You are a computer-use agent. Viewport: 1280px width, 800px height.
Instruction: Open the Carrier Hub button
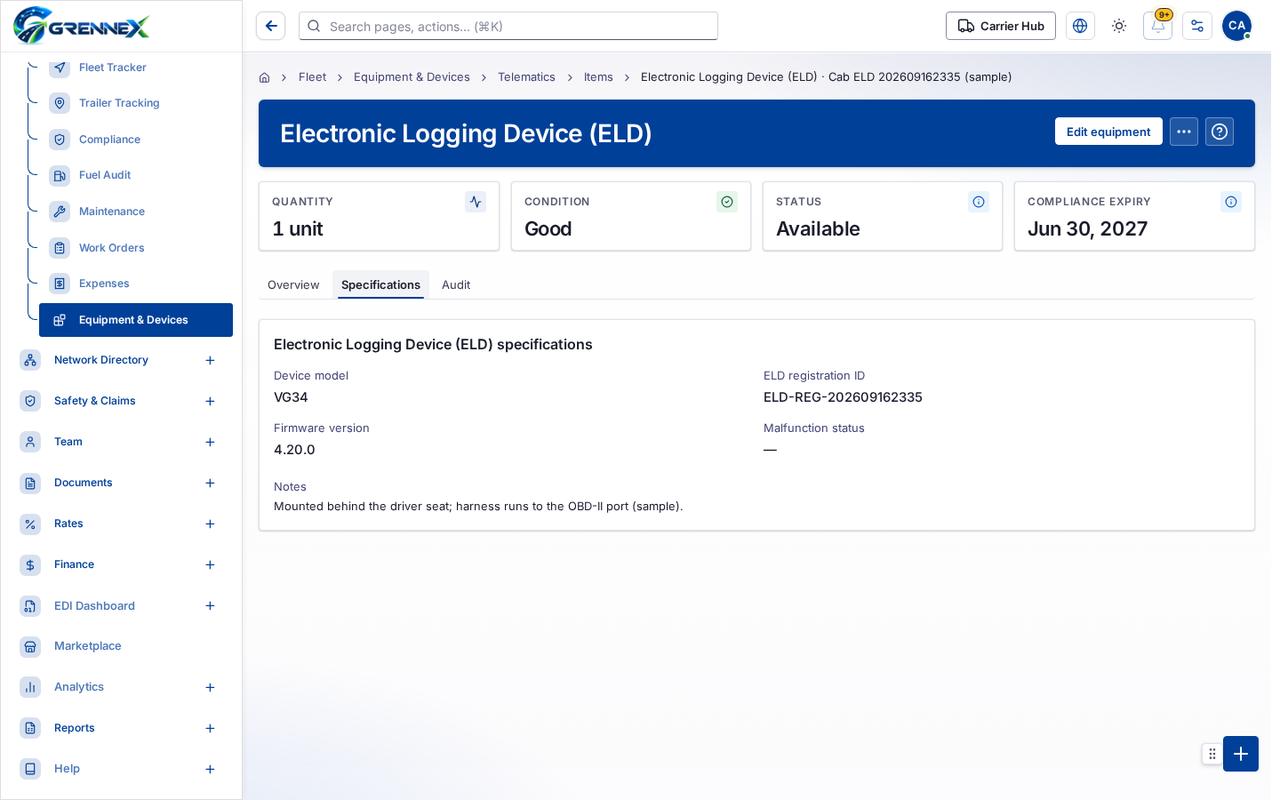coord(1001,26)
